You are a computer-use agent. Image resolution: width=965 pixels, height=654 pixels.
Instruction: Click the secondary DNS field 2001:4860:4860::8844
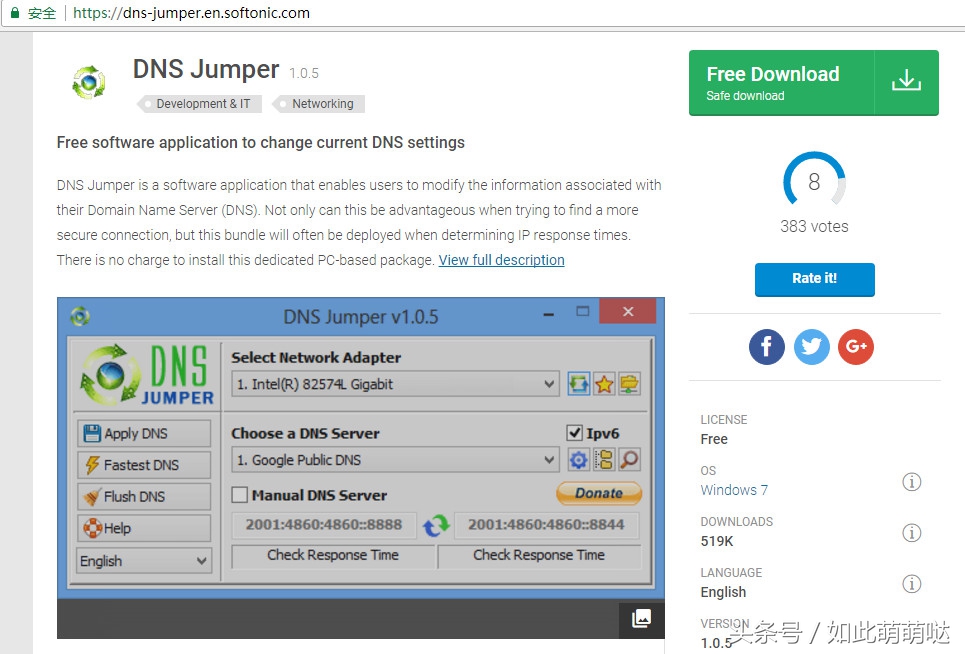pyautogui.click(x=546, y=525)
